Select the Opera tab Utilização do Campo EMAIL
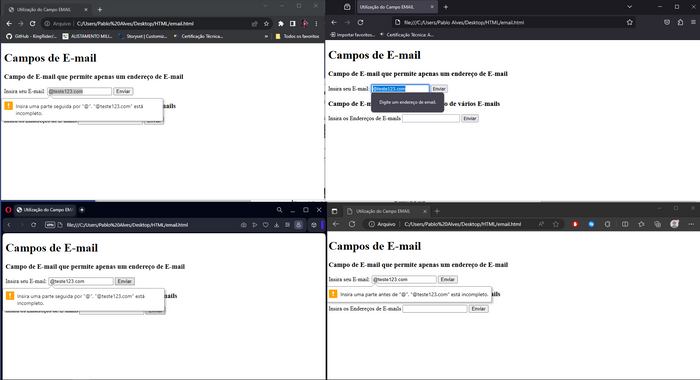This screenshot has width=700, height=380. pos(45,210)
